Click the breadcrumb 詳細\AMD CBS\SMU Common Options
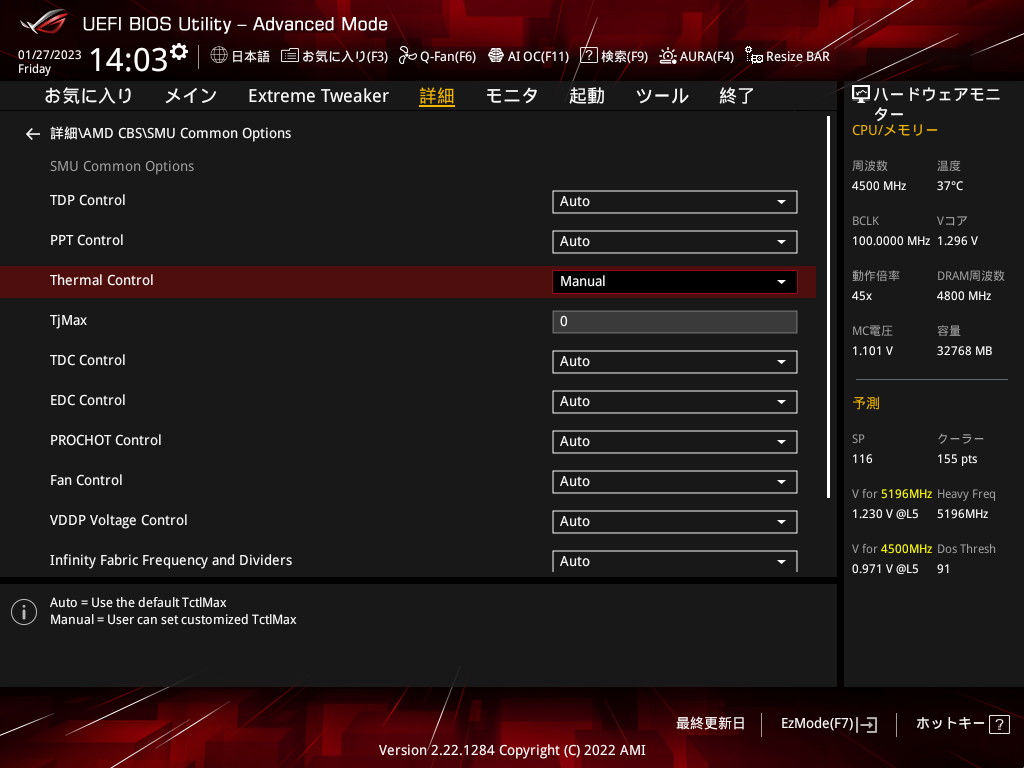 (x=170, y=133)
